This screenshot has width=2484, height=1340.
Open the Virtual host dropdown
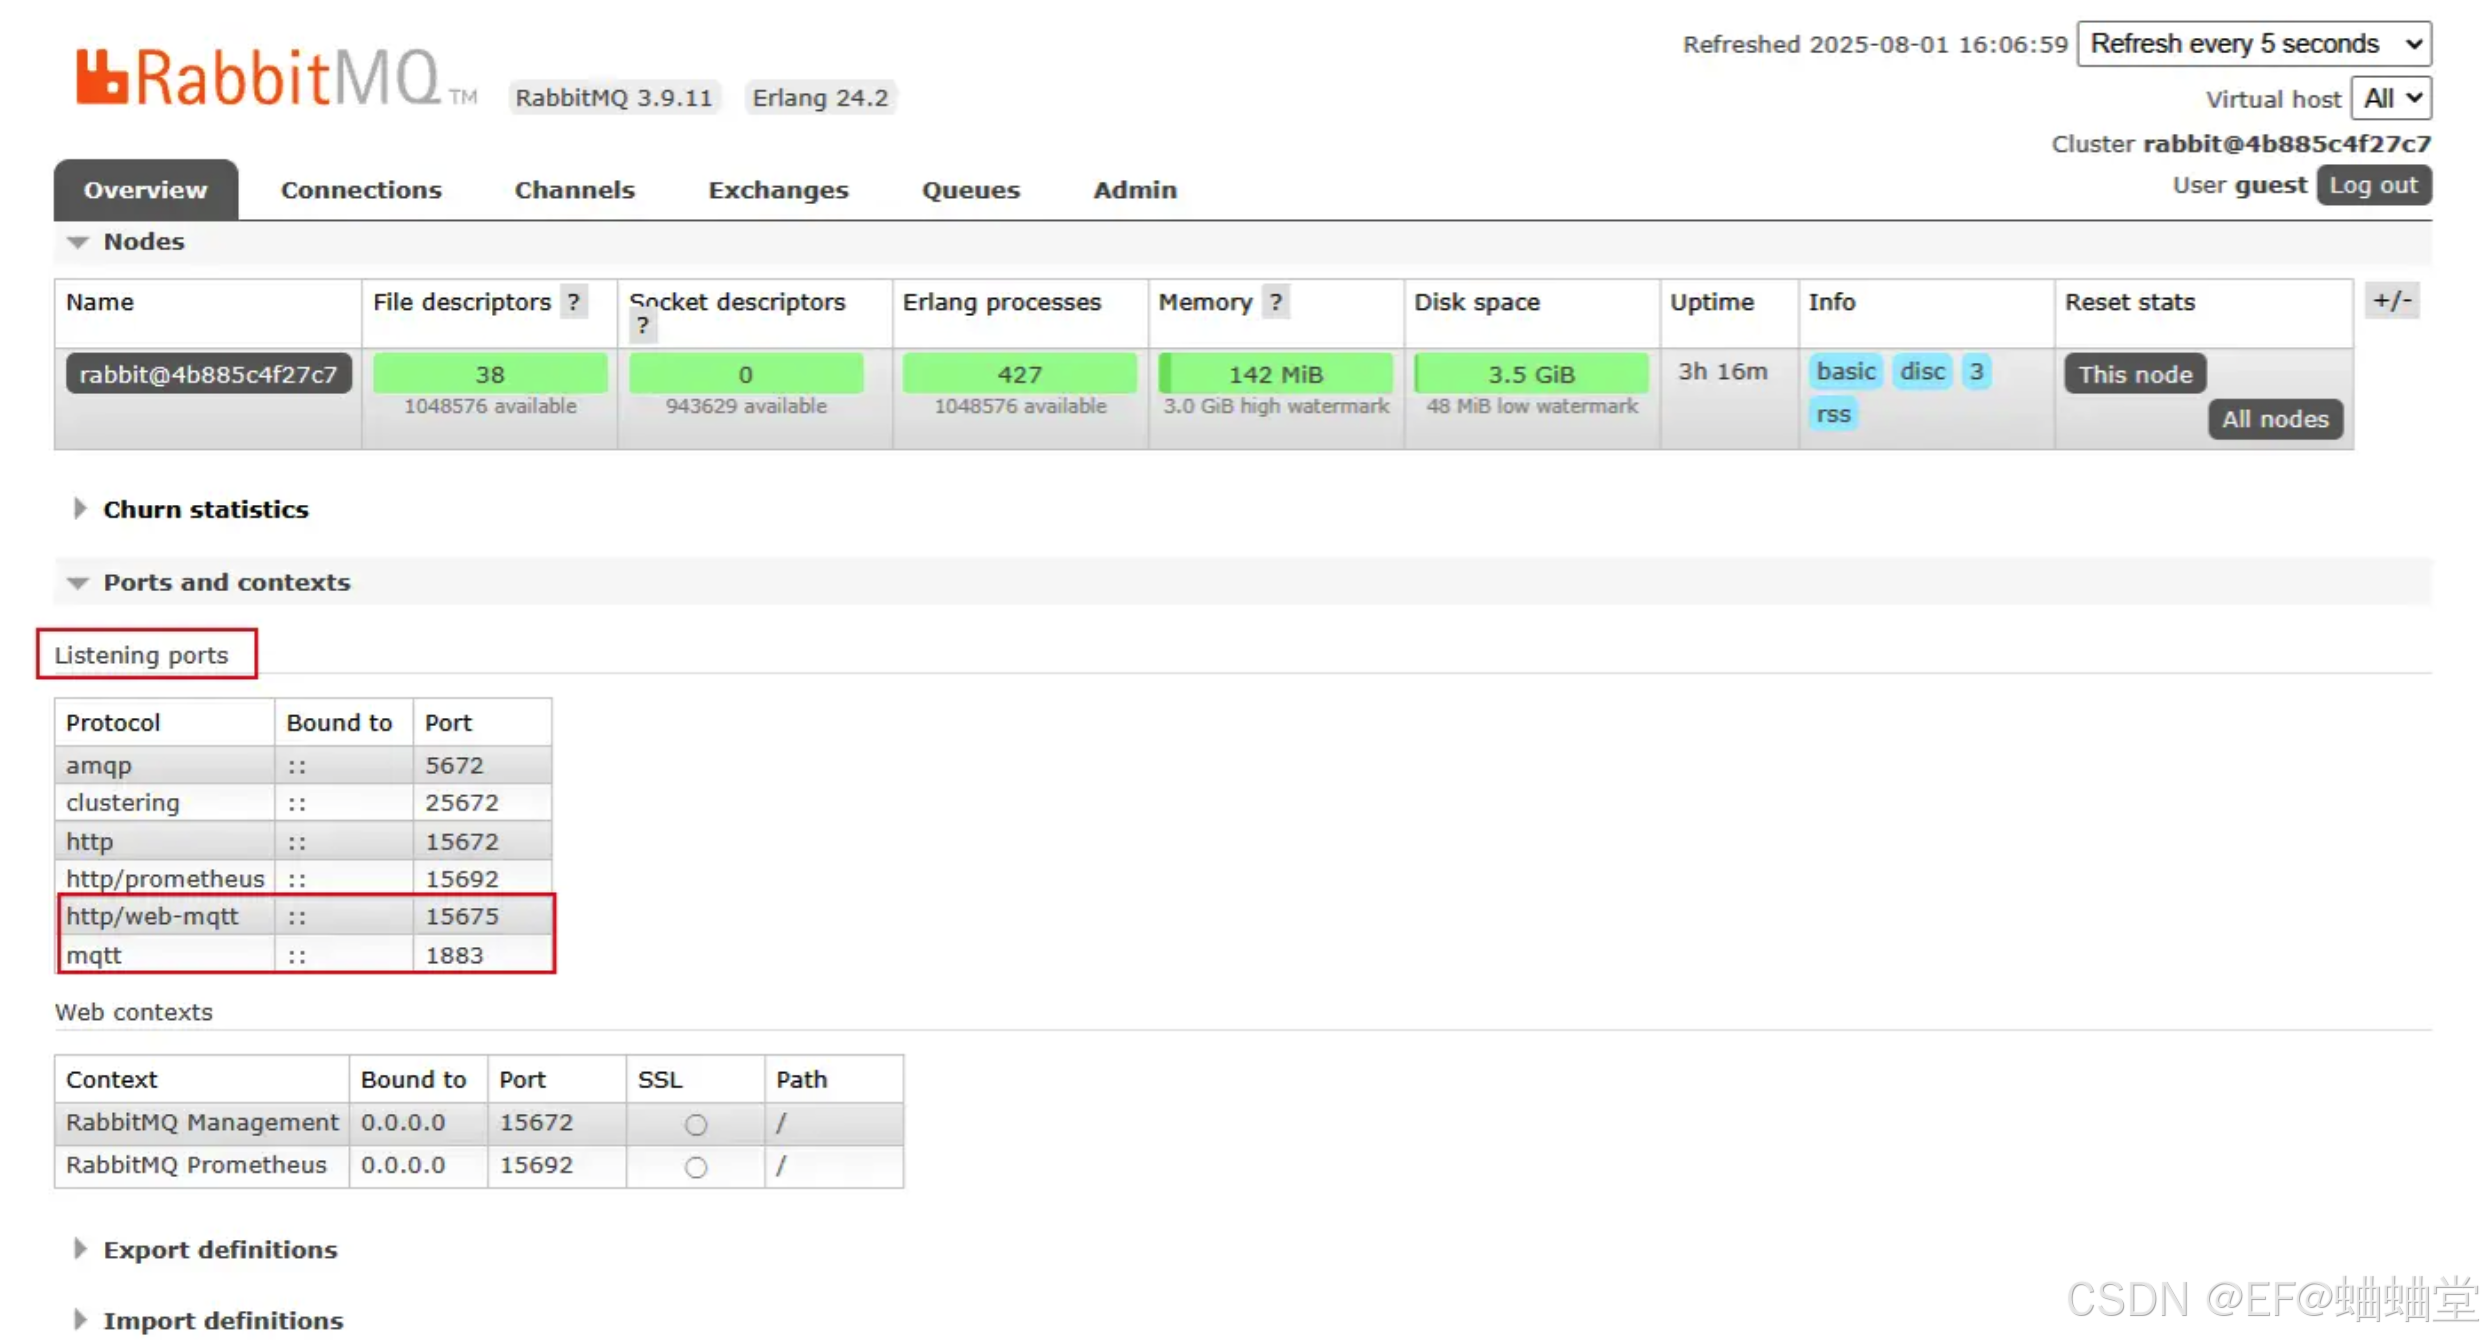click(x=2391, y=98)
